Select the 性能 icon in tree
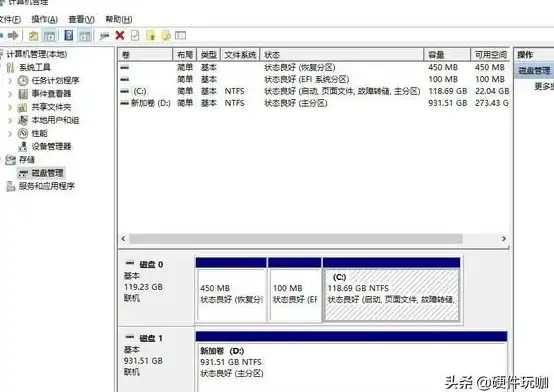 click(x=23, y=133)
